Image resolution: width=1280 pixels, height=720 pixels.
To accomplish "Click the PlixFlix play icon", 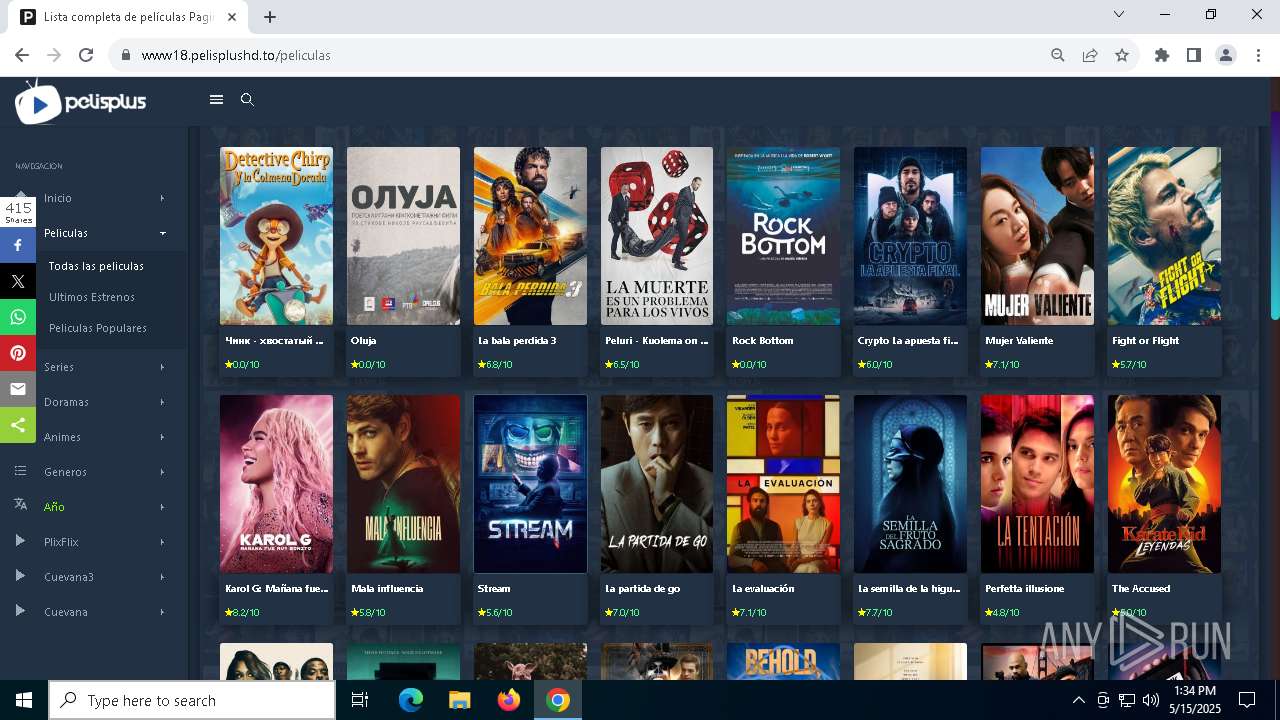I will [20, 541].
